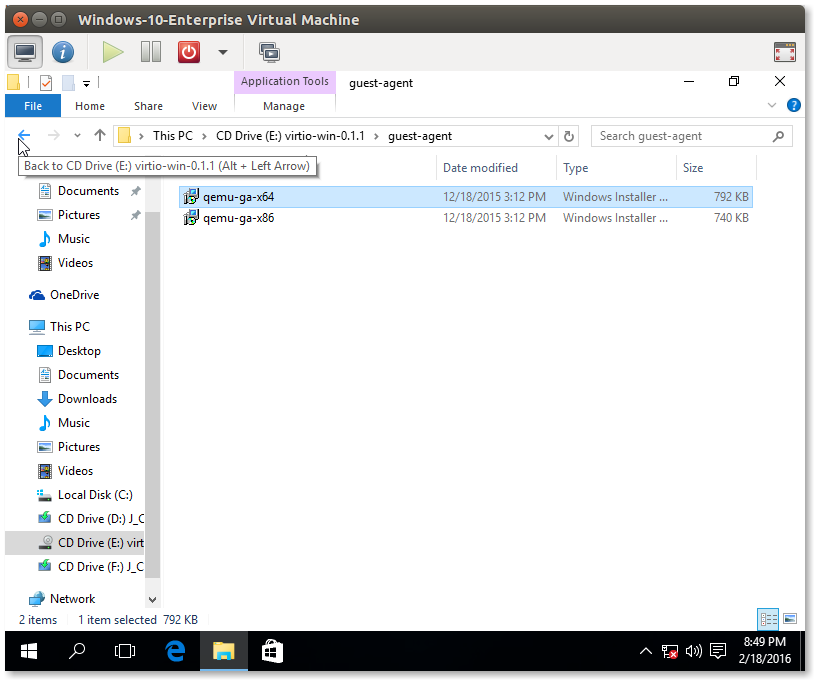Open Task View on the taskbar
The image size is (814, 680).
(x=125, y=651)
